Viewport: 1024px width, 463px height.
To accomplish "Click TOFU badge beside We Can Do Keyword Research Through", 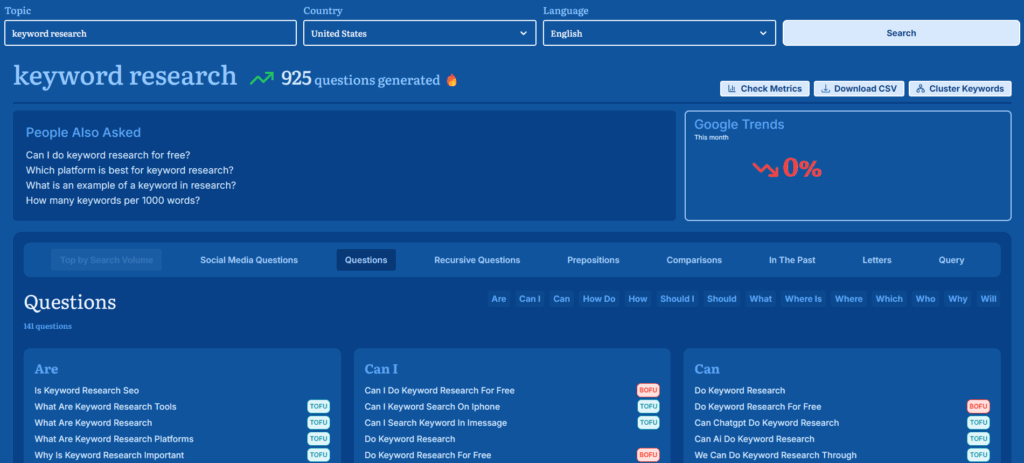I will click(x=978, y=455).
